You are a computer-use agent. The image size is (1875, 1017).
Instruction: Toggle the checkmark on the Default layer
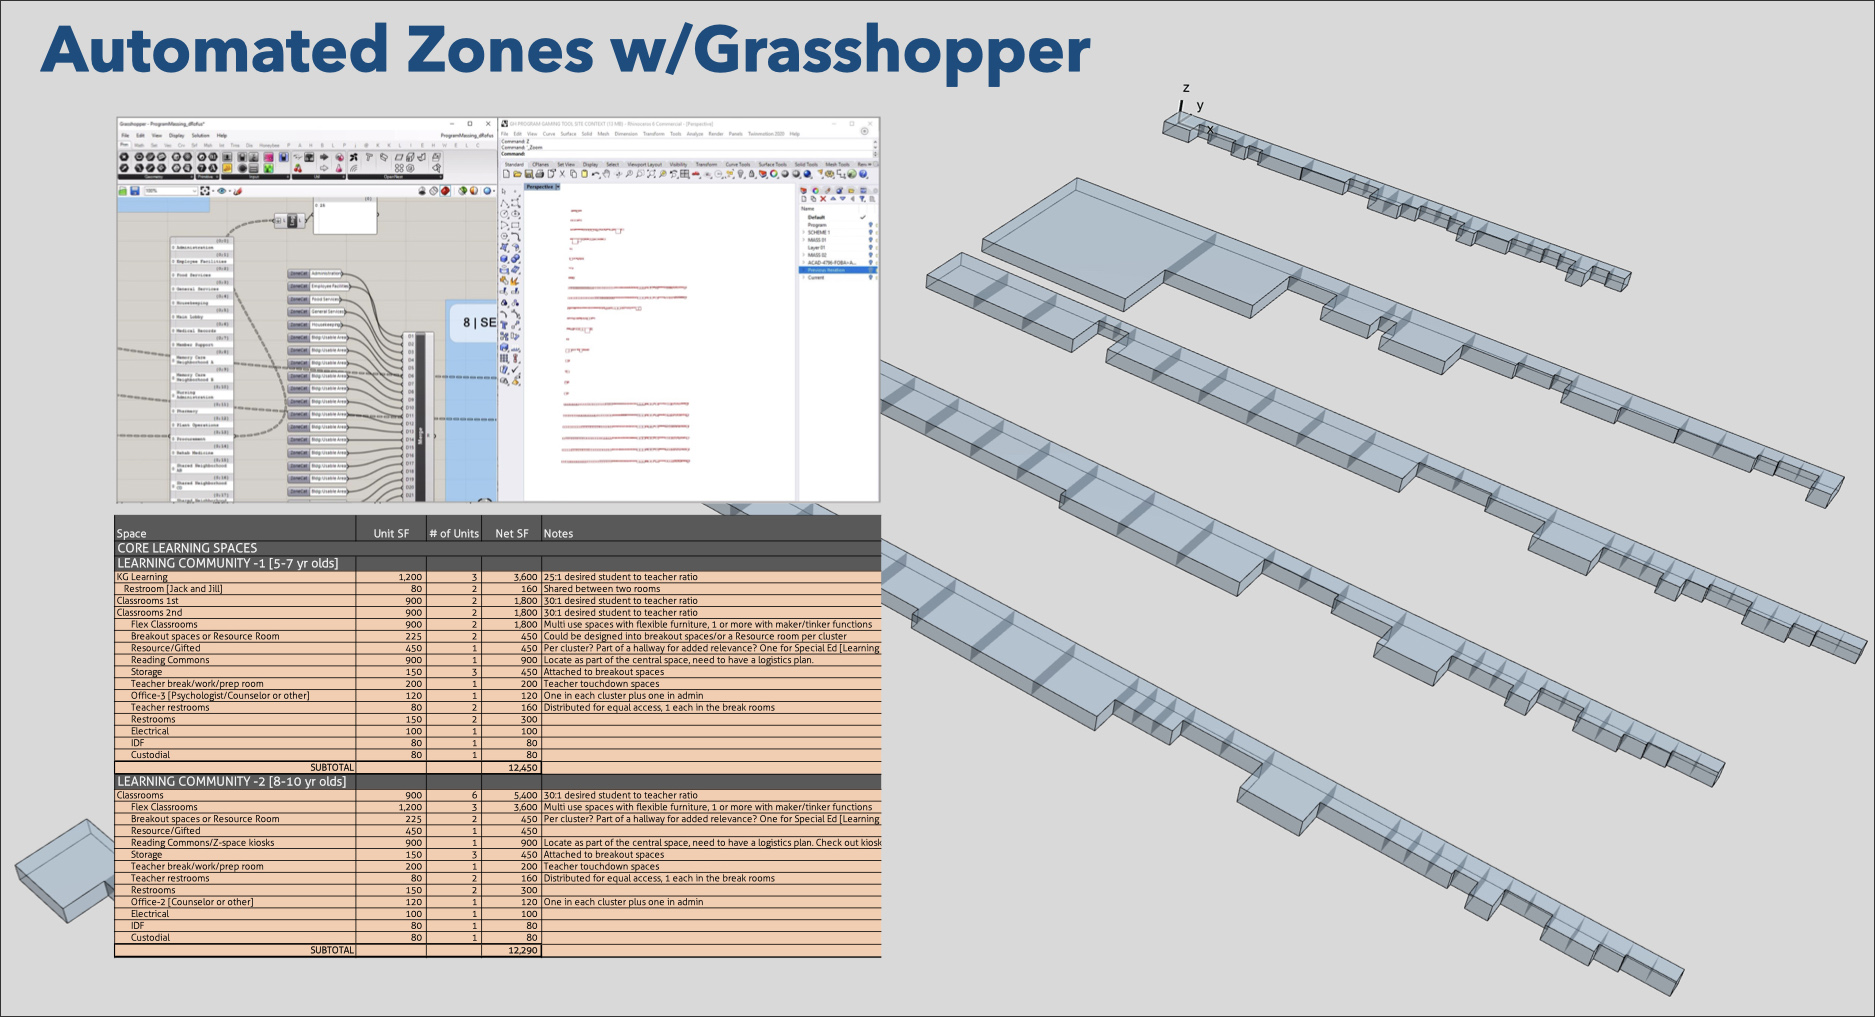863,217
